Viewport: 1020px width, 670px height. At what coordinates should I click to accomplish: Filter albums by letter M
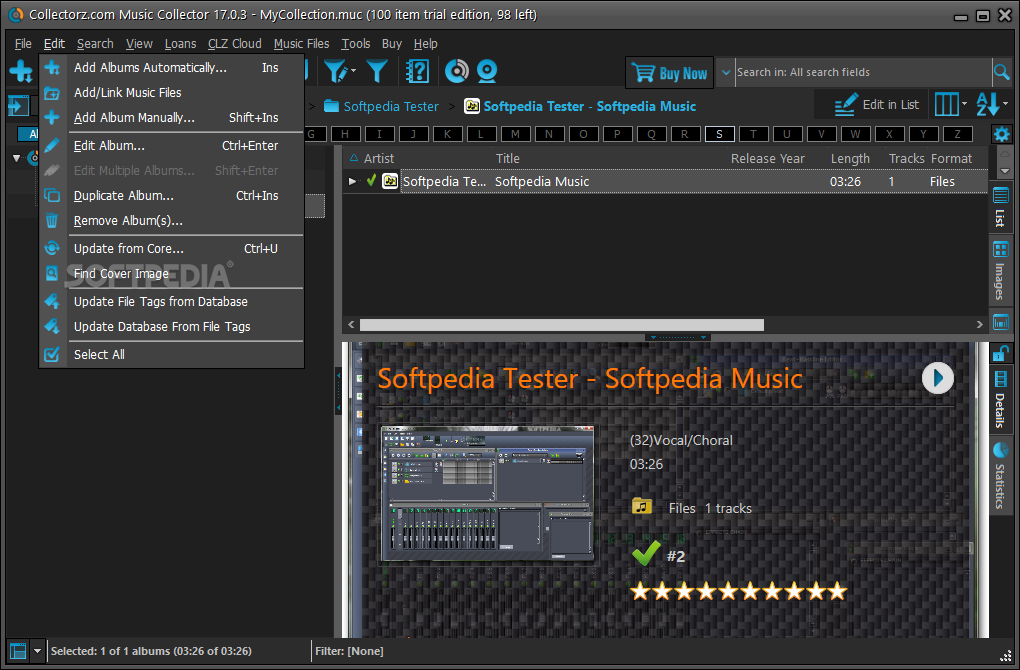[515, 134]
